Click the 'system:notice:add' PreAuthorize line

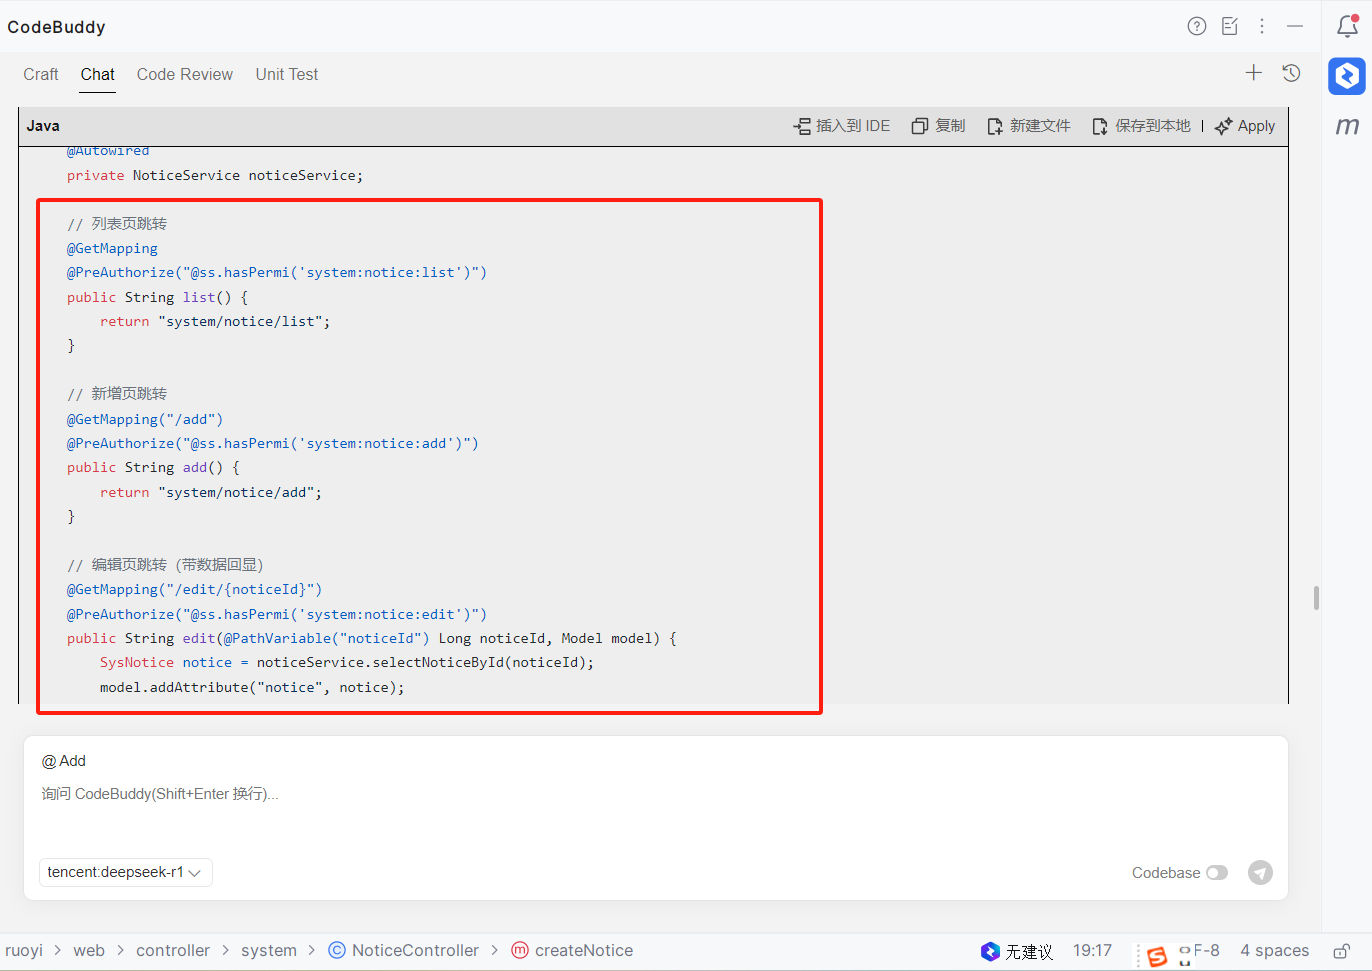click(273, 444)
